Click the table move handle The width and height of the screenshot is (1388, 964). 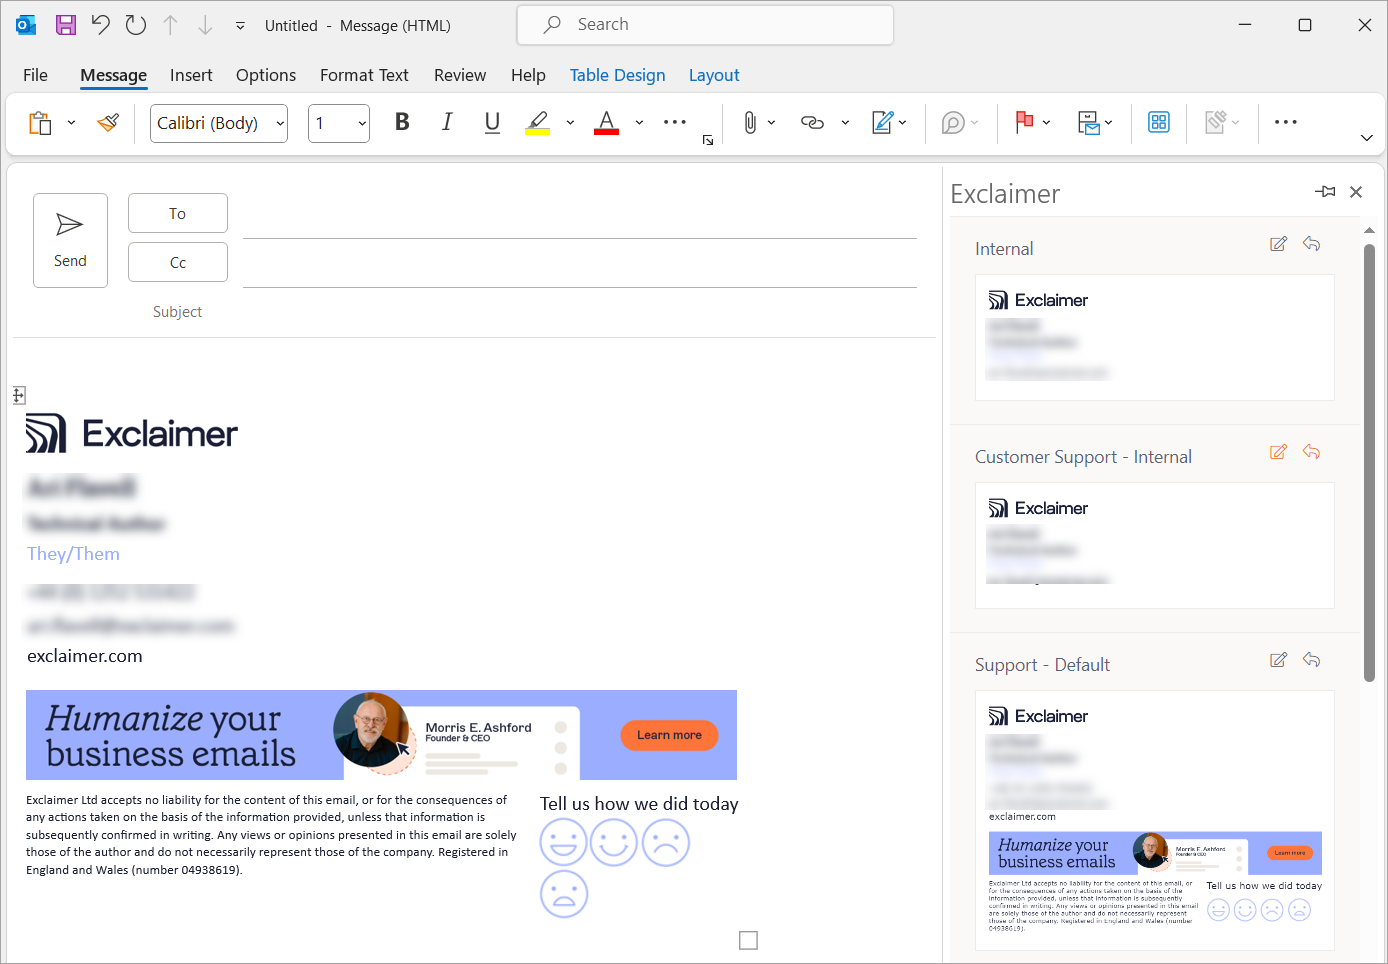click(19, 395)
